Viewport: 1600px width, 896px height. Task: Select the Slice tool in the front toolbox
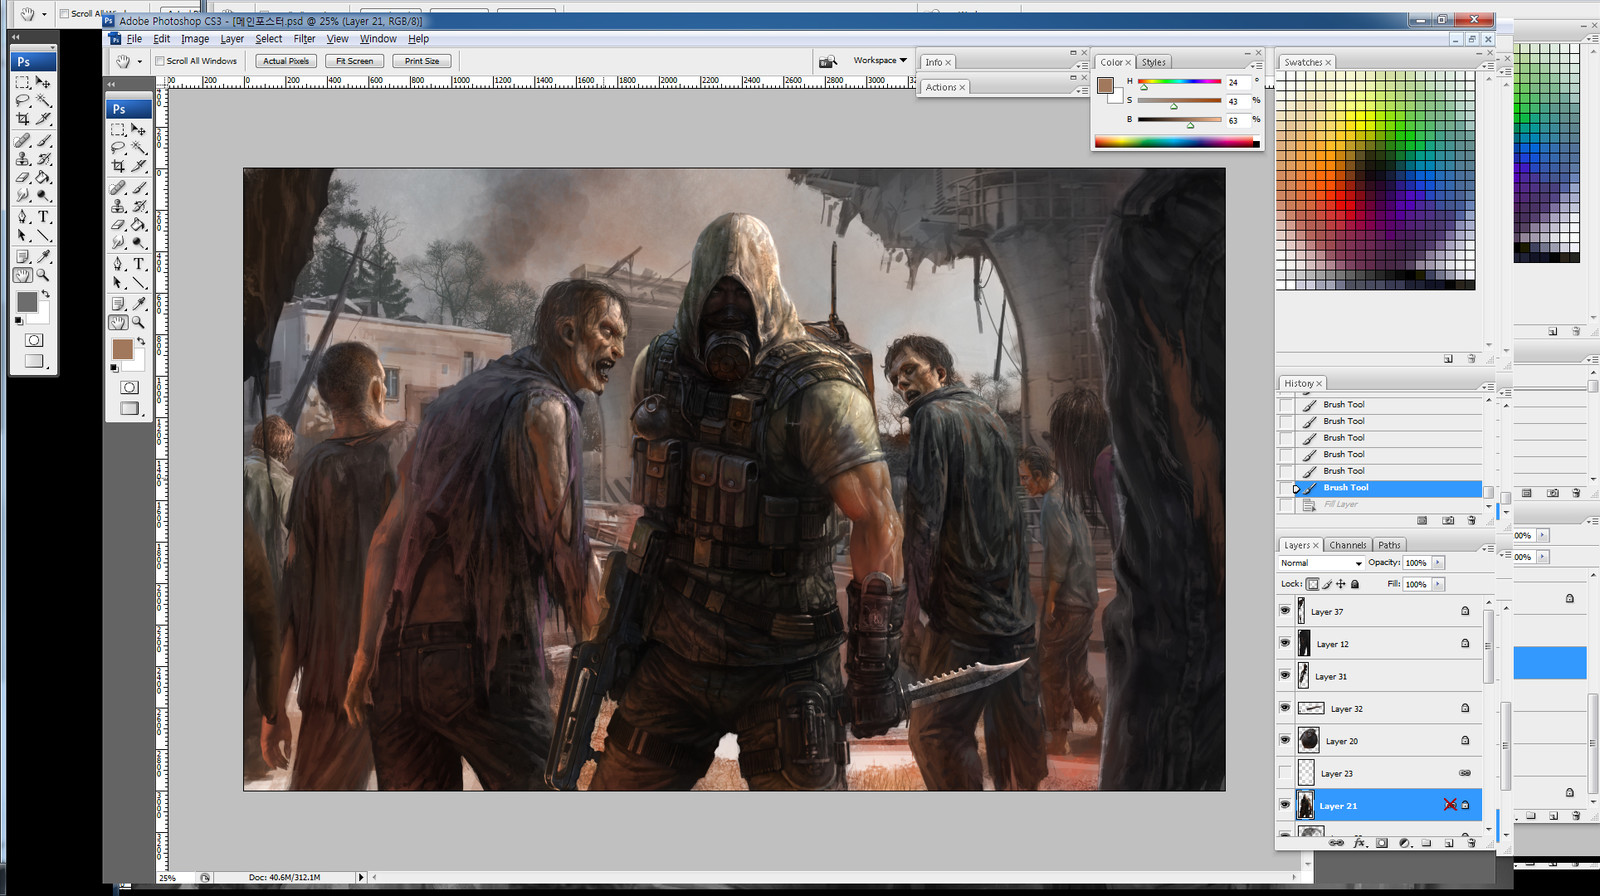point(138,165)
